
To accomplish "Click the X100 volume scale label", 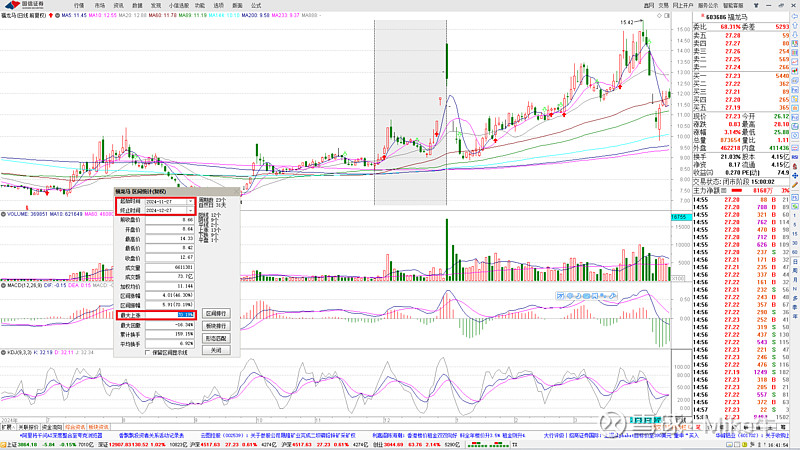I will tap(678, 279).
